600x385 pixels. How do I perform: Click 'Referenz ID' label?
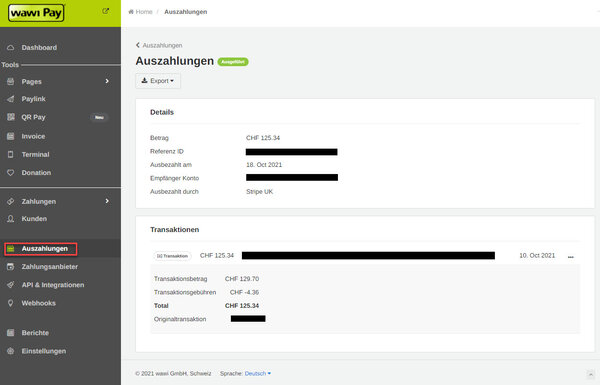(167, 151)
